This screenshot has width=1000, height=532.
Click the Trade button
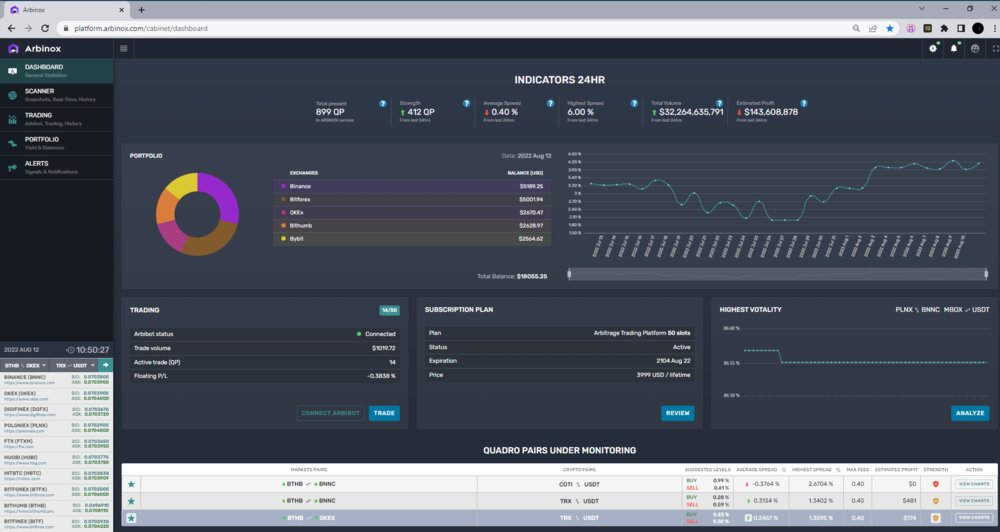pos(384,413)
